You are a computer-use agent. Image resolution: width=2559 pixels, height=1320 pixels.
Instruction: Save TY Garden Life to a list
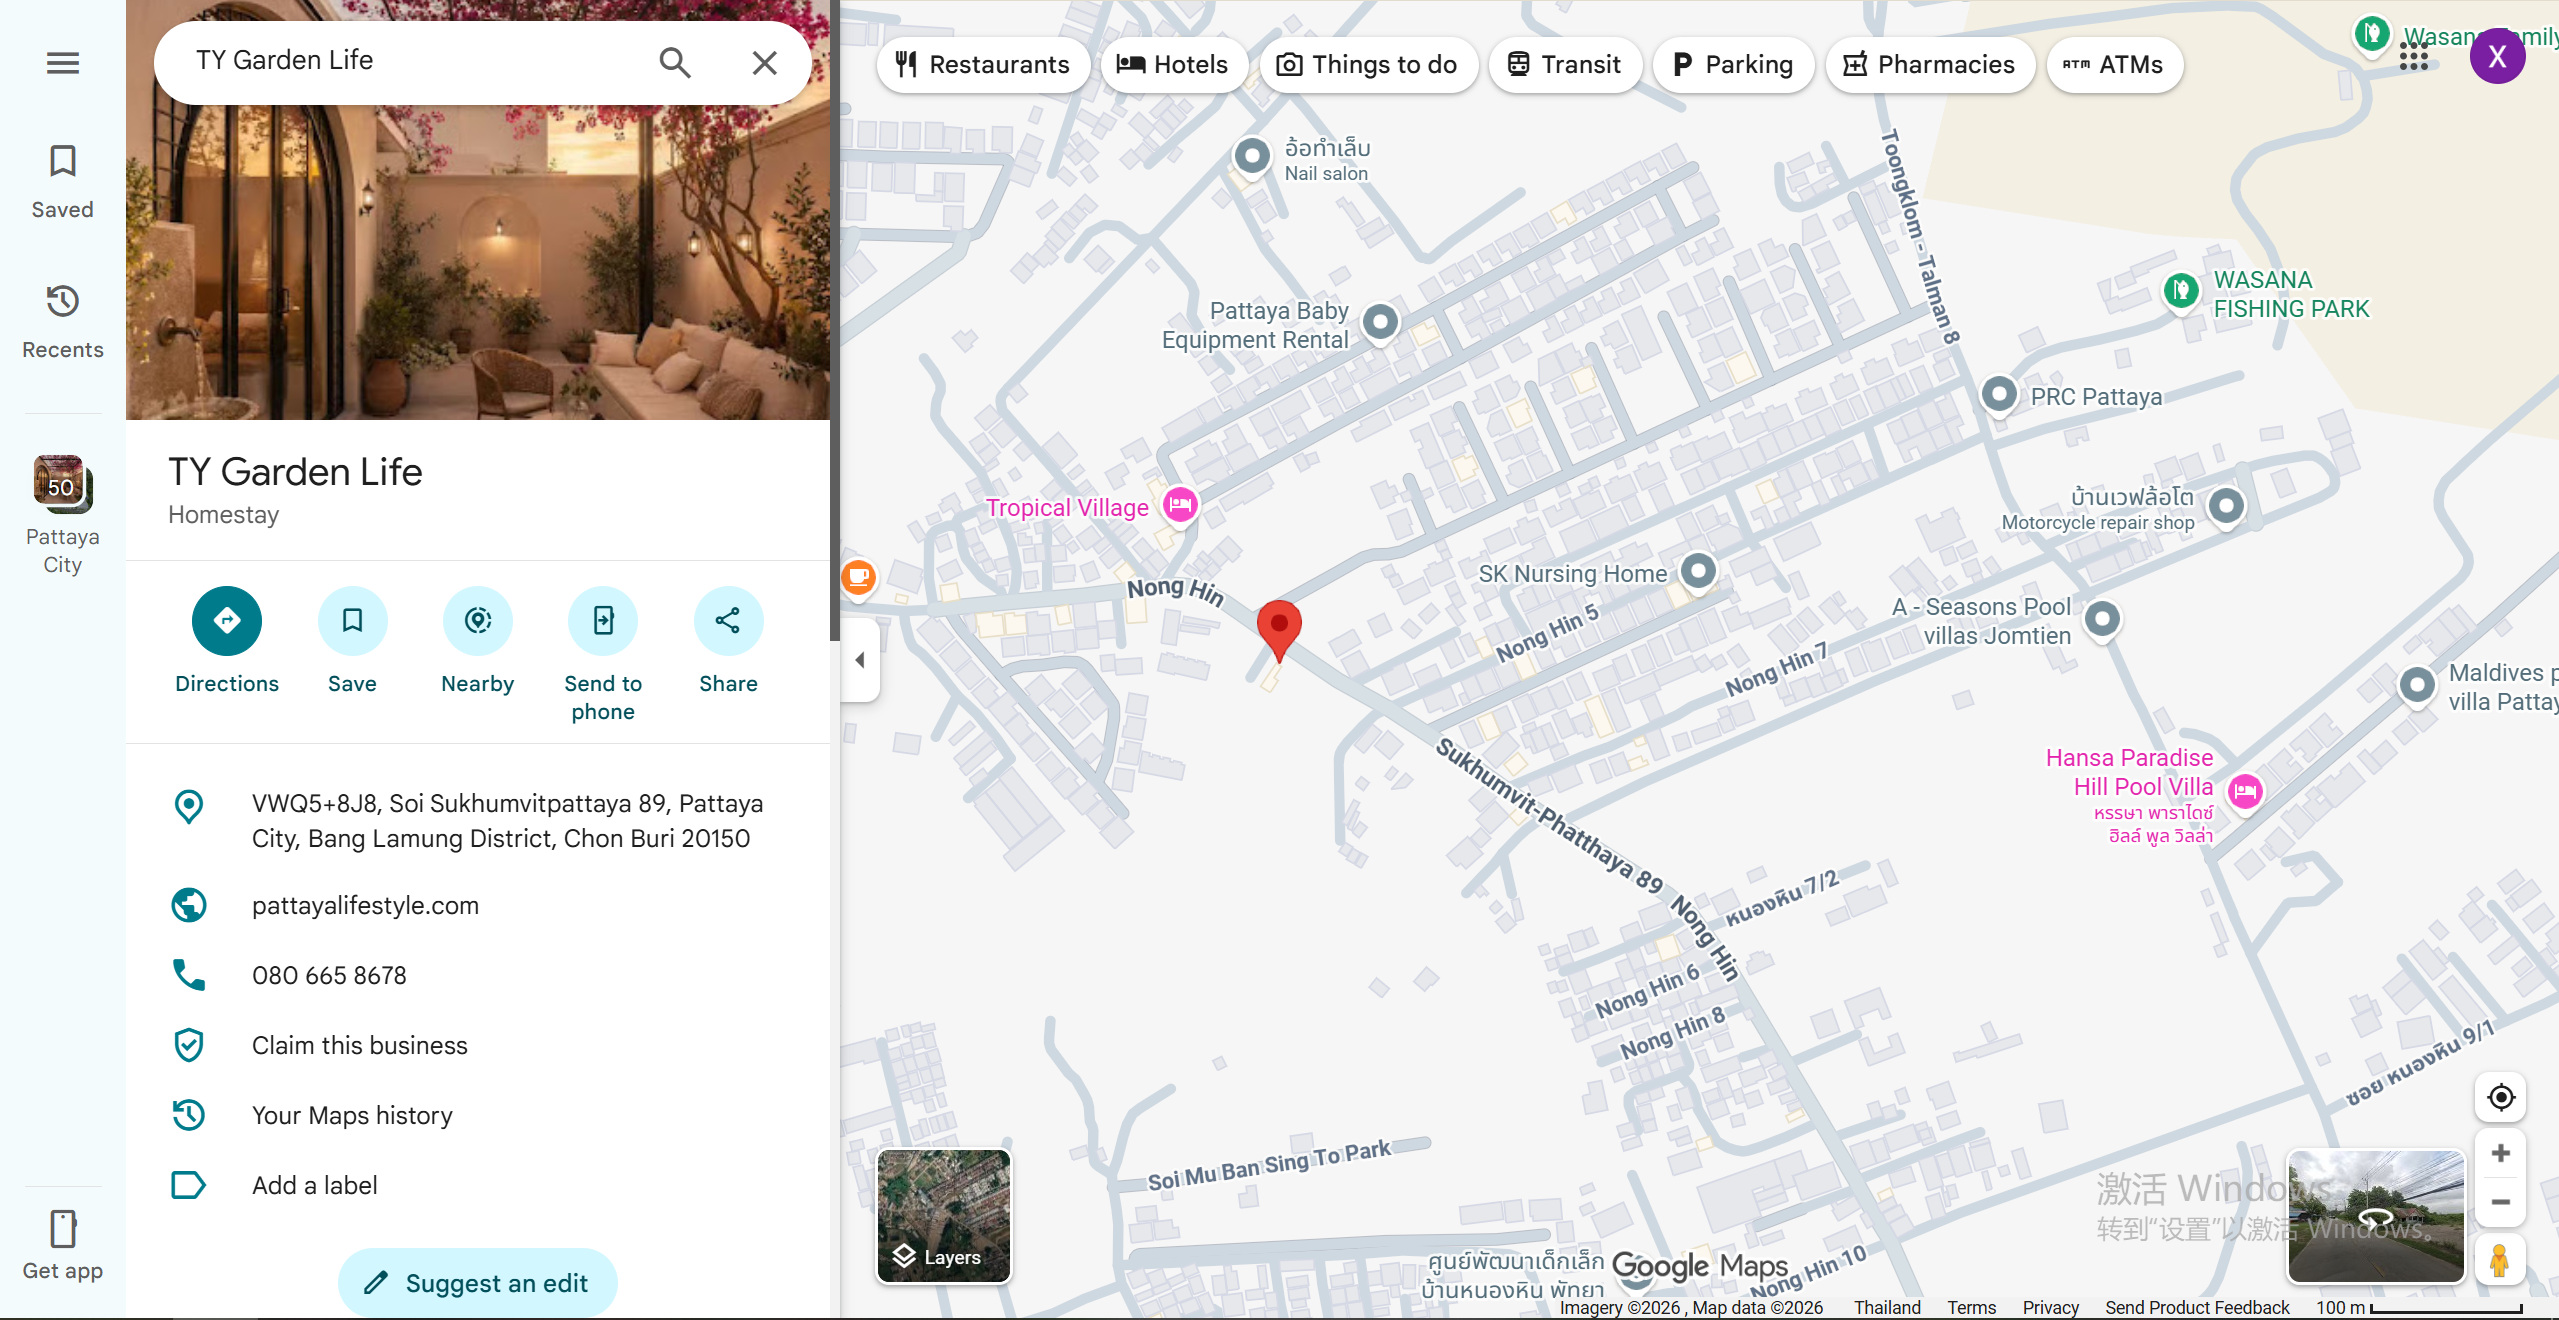coord(352,641)
